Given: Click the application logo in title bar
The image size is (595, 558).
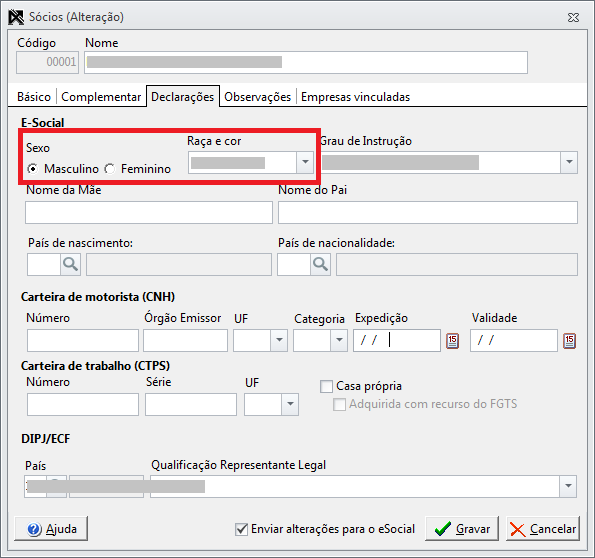Looking at the screenshot, I should click(16, 17).
